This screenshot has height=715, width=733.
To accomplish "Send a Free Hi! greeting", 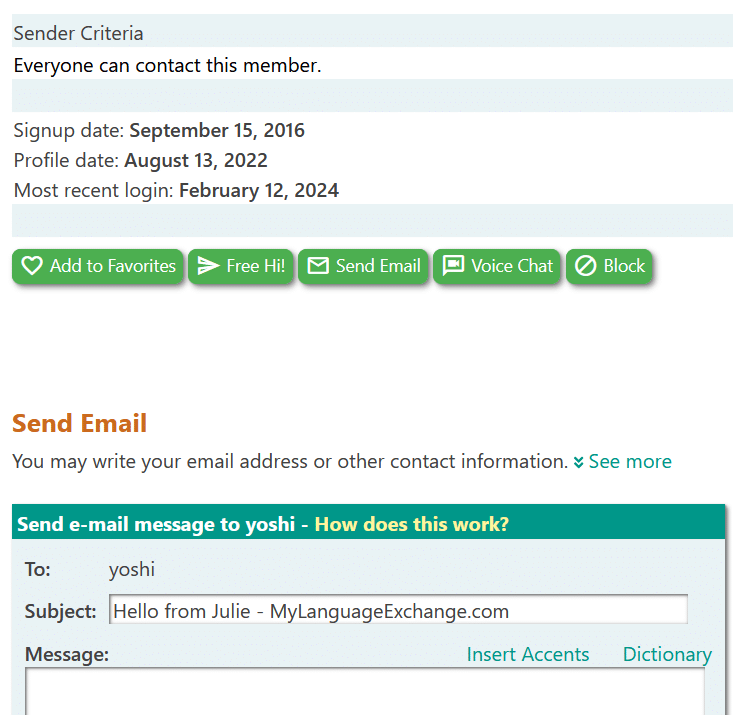I will (x=241, y=266).
